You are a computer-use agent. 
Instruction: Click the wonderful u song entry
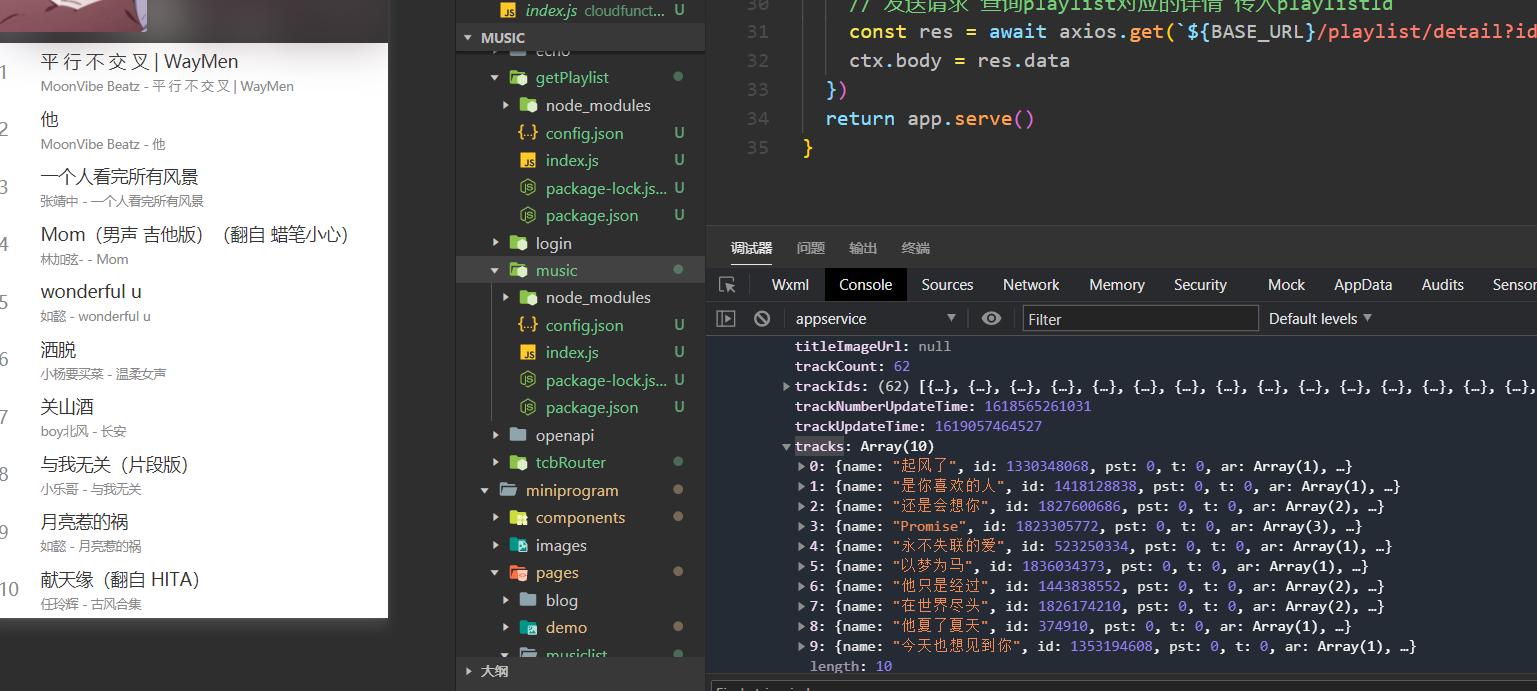point(91,292)
